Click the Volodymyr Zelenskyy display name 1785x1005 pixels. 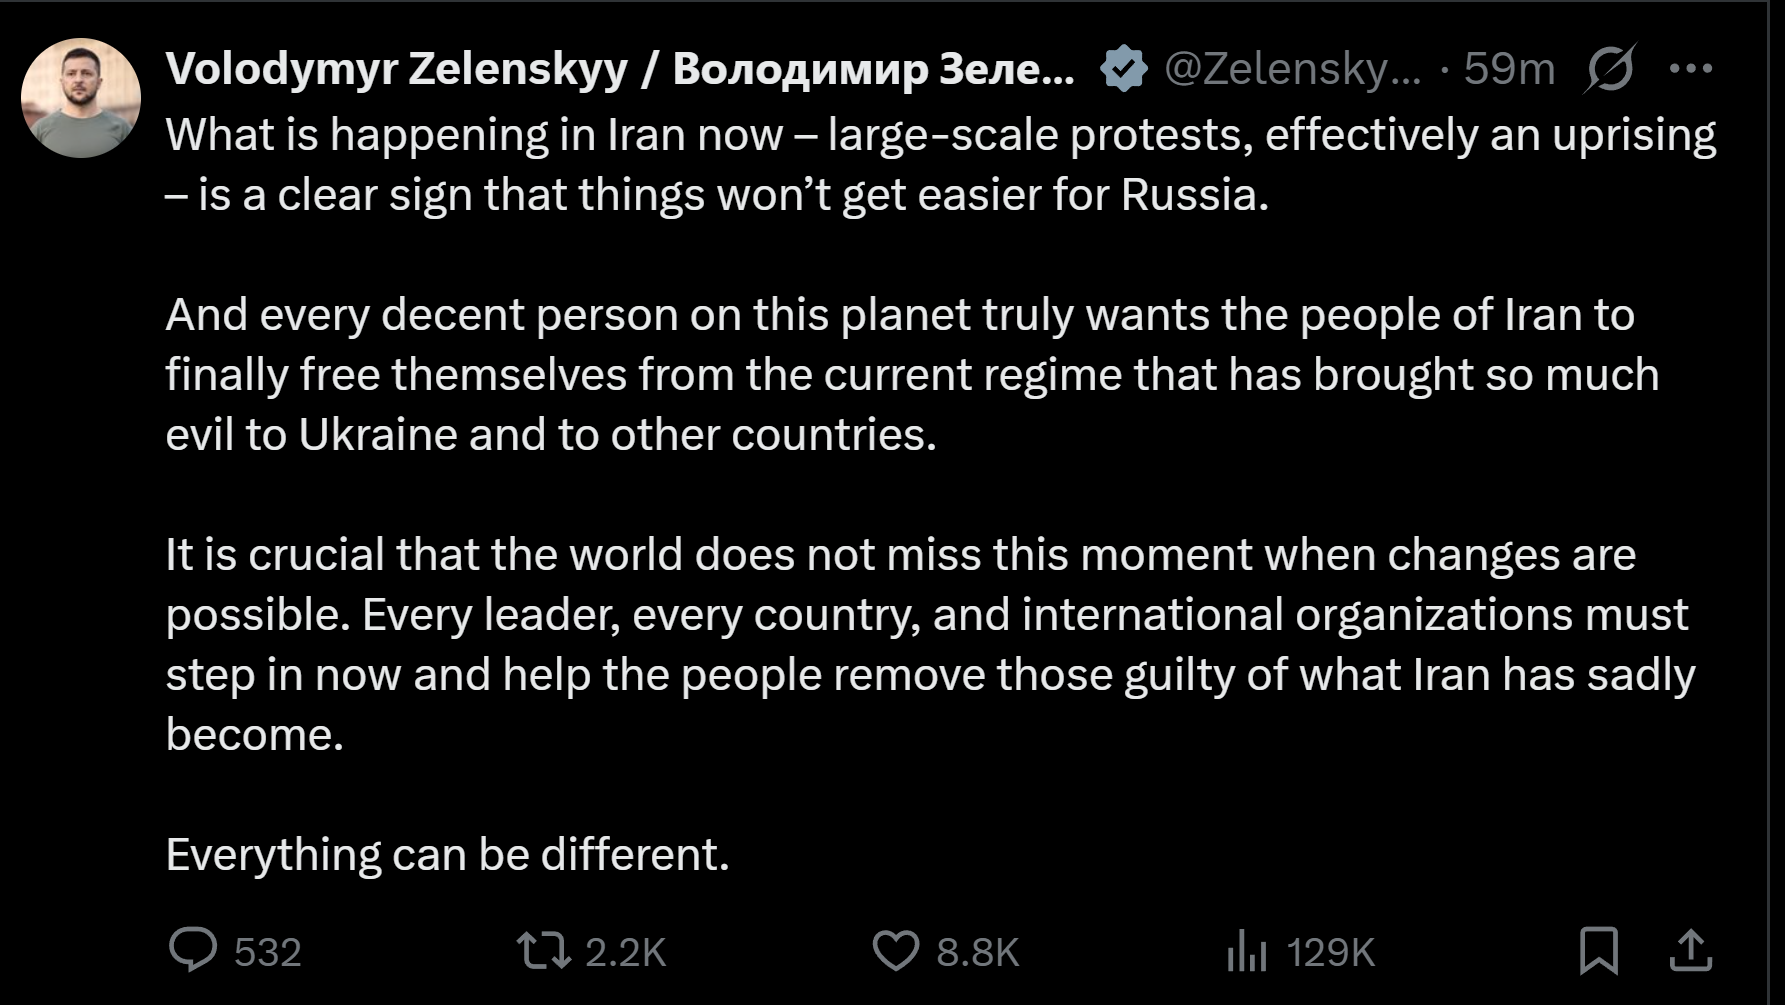620,69
